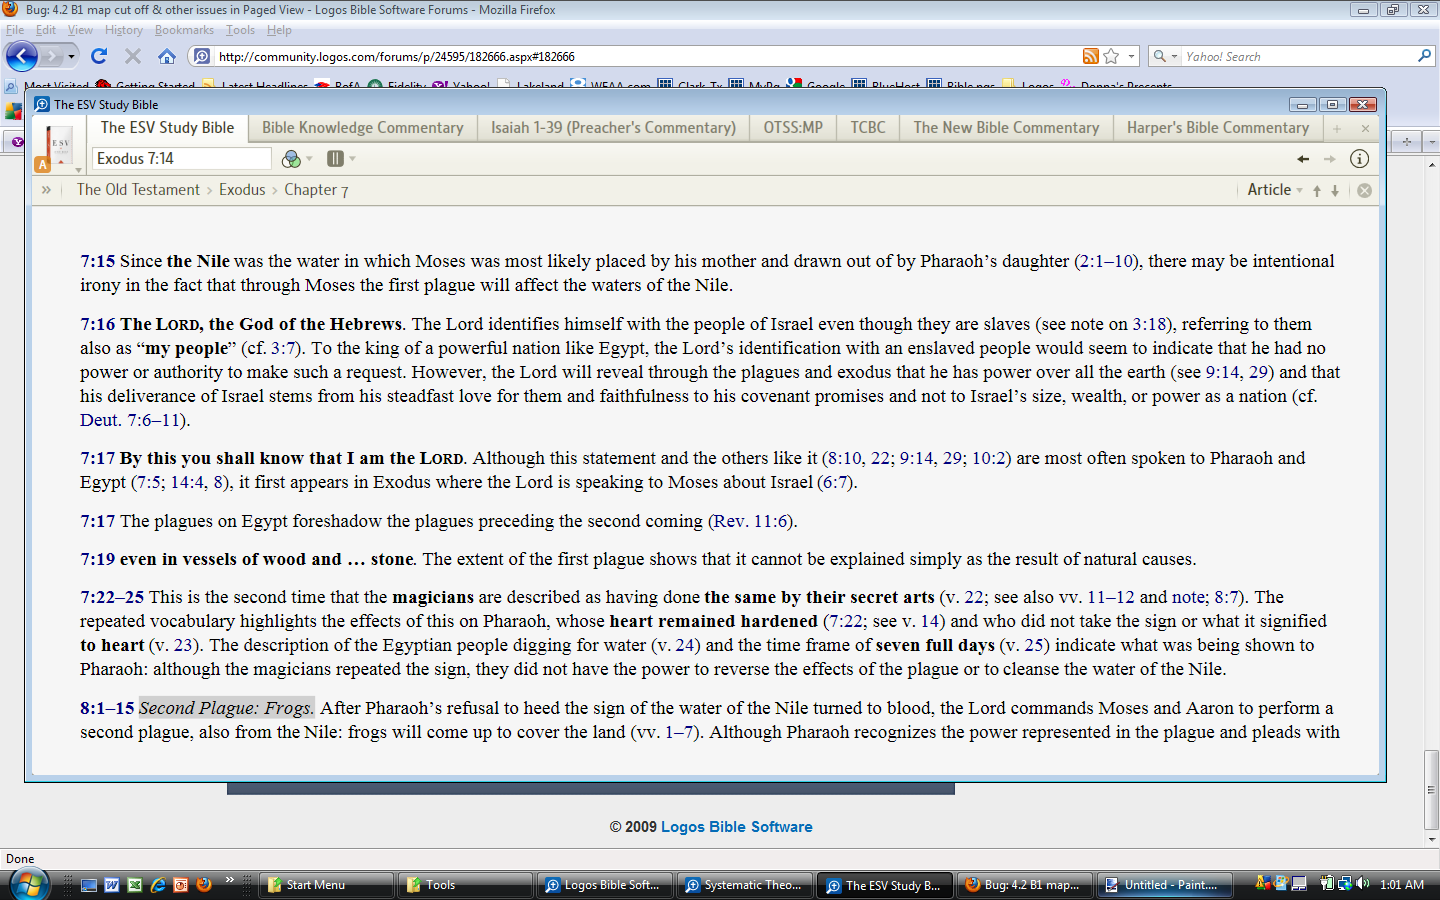Click the RSS feed icon in address bar
The height and width of the screenshot is (900, 1440).
1091,56
